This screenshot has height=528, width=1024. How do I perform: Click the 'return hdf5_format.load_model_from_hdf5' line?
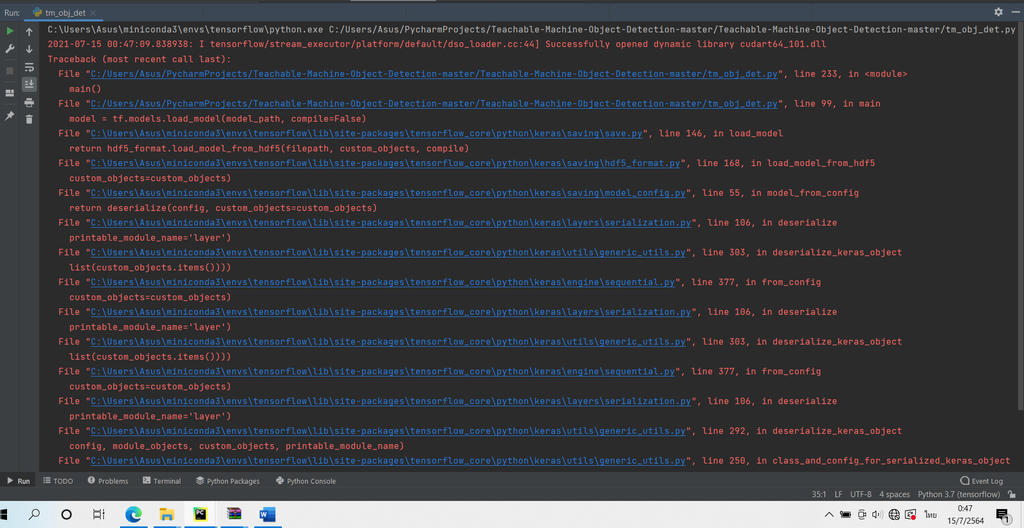pos(268,148)
